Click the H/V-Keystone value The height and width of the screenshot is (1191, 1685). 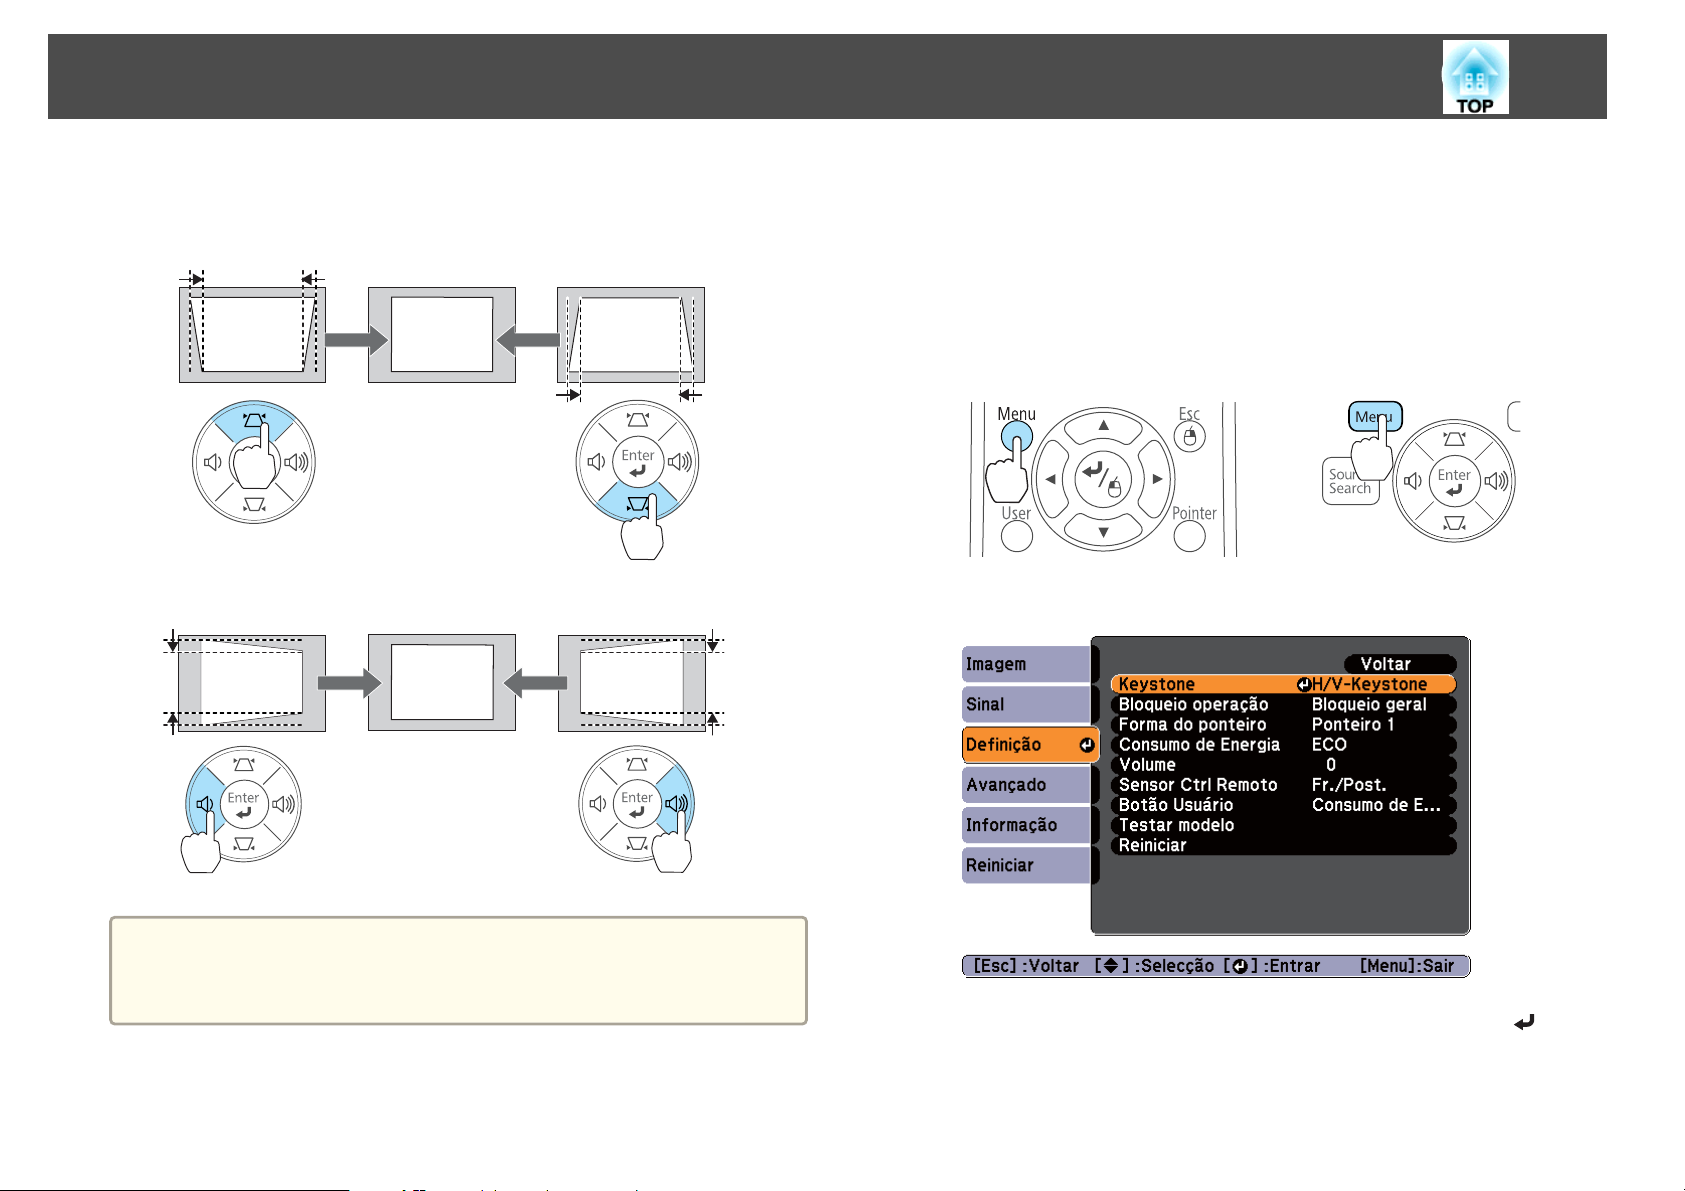(1369, 684)
